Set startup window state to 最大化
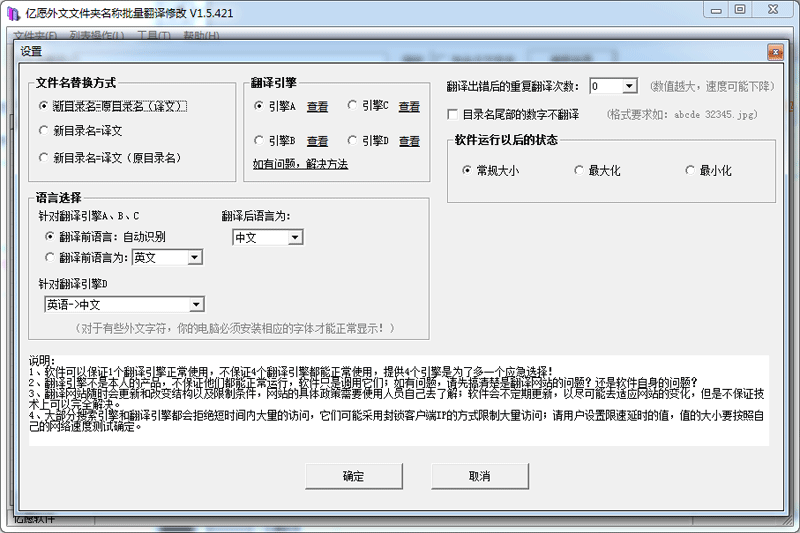This screenshot has height=533, width=800. pos(579,171)
